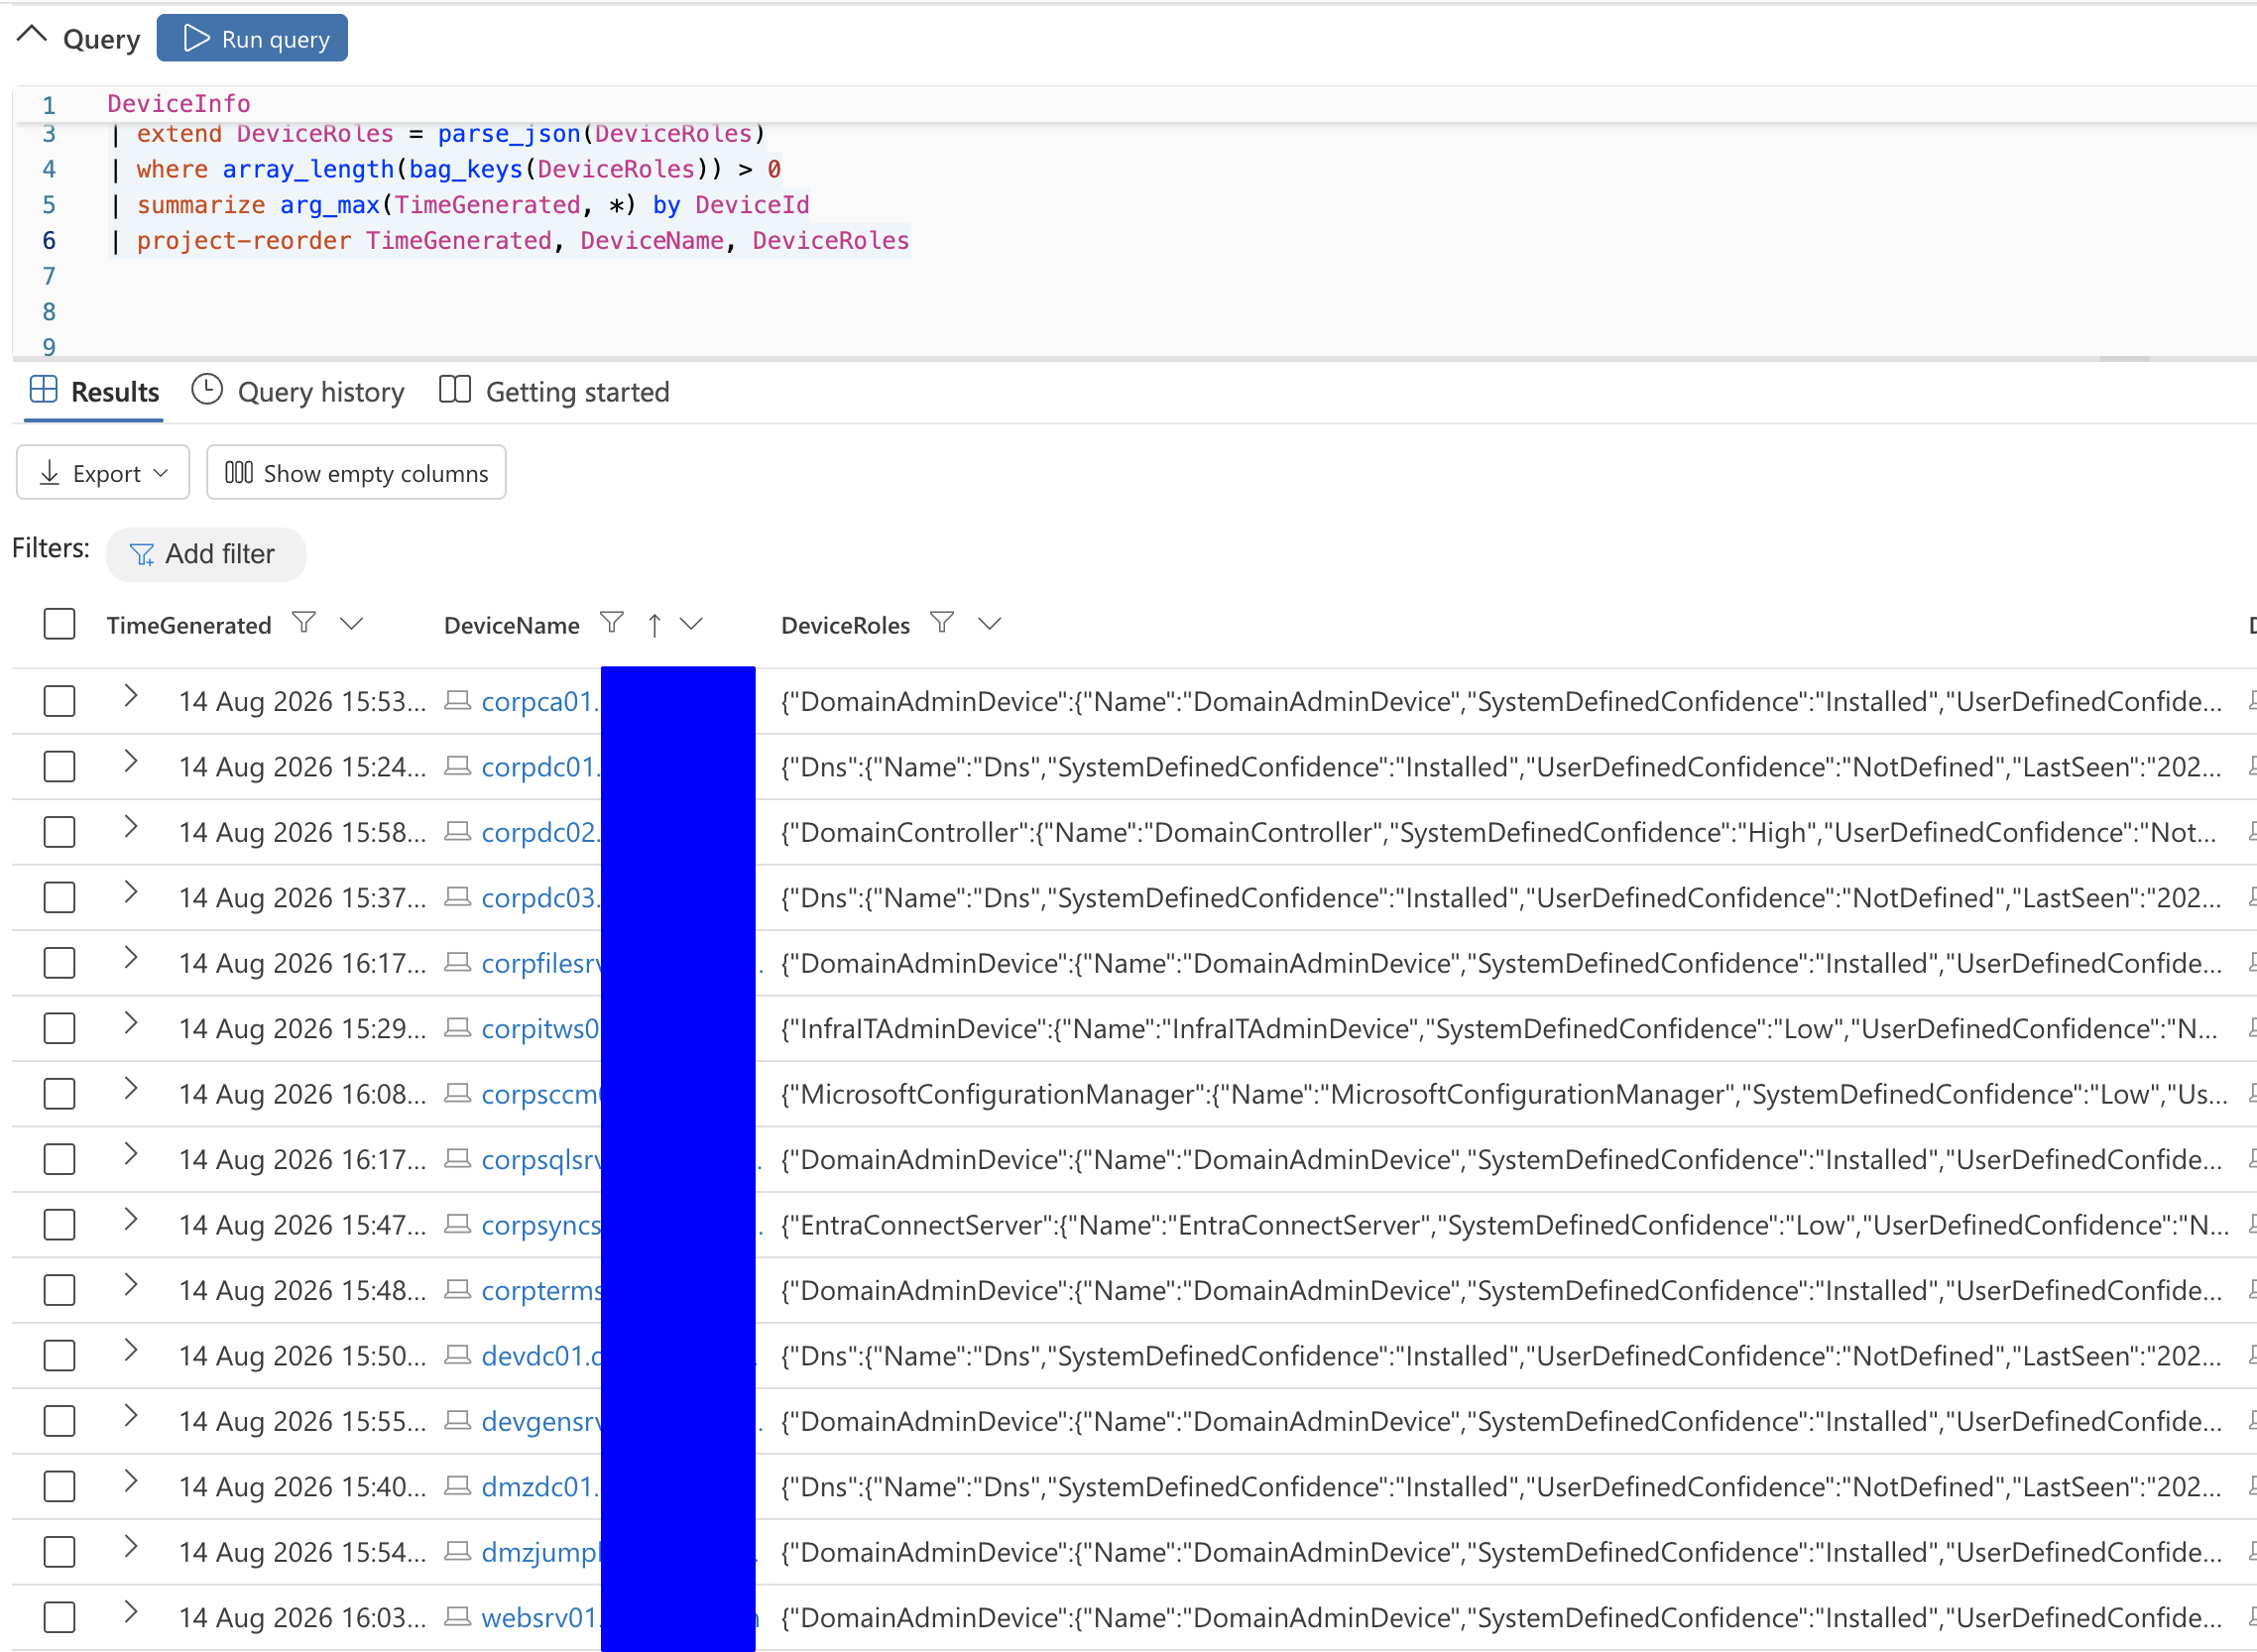Select the corpfilesrv row checkbox

tap(59, 964)
